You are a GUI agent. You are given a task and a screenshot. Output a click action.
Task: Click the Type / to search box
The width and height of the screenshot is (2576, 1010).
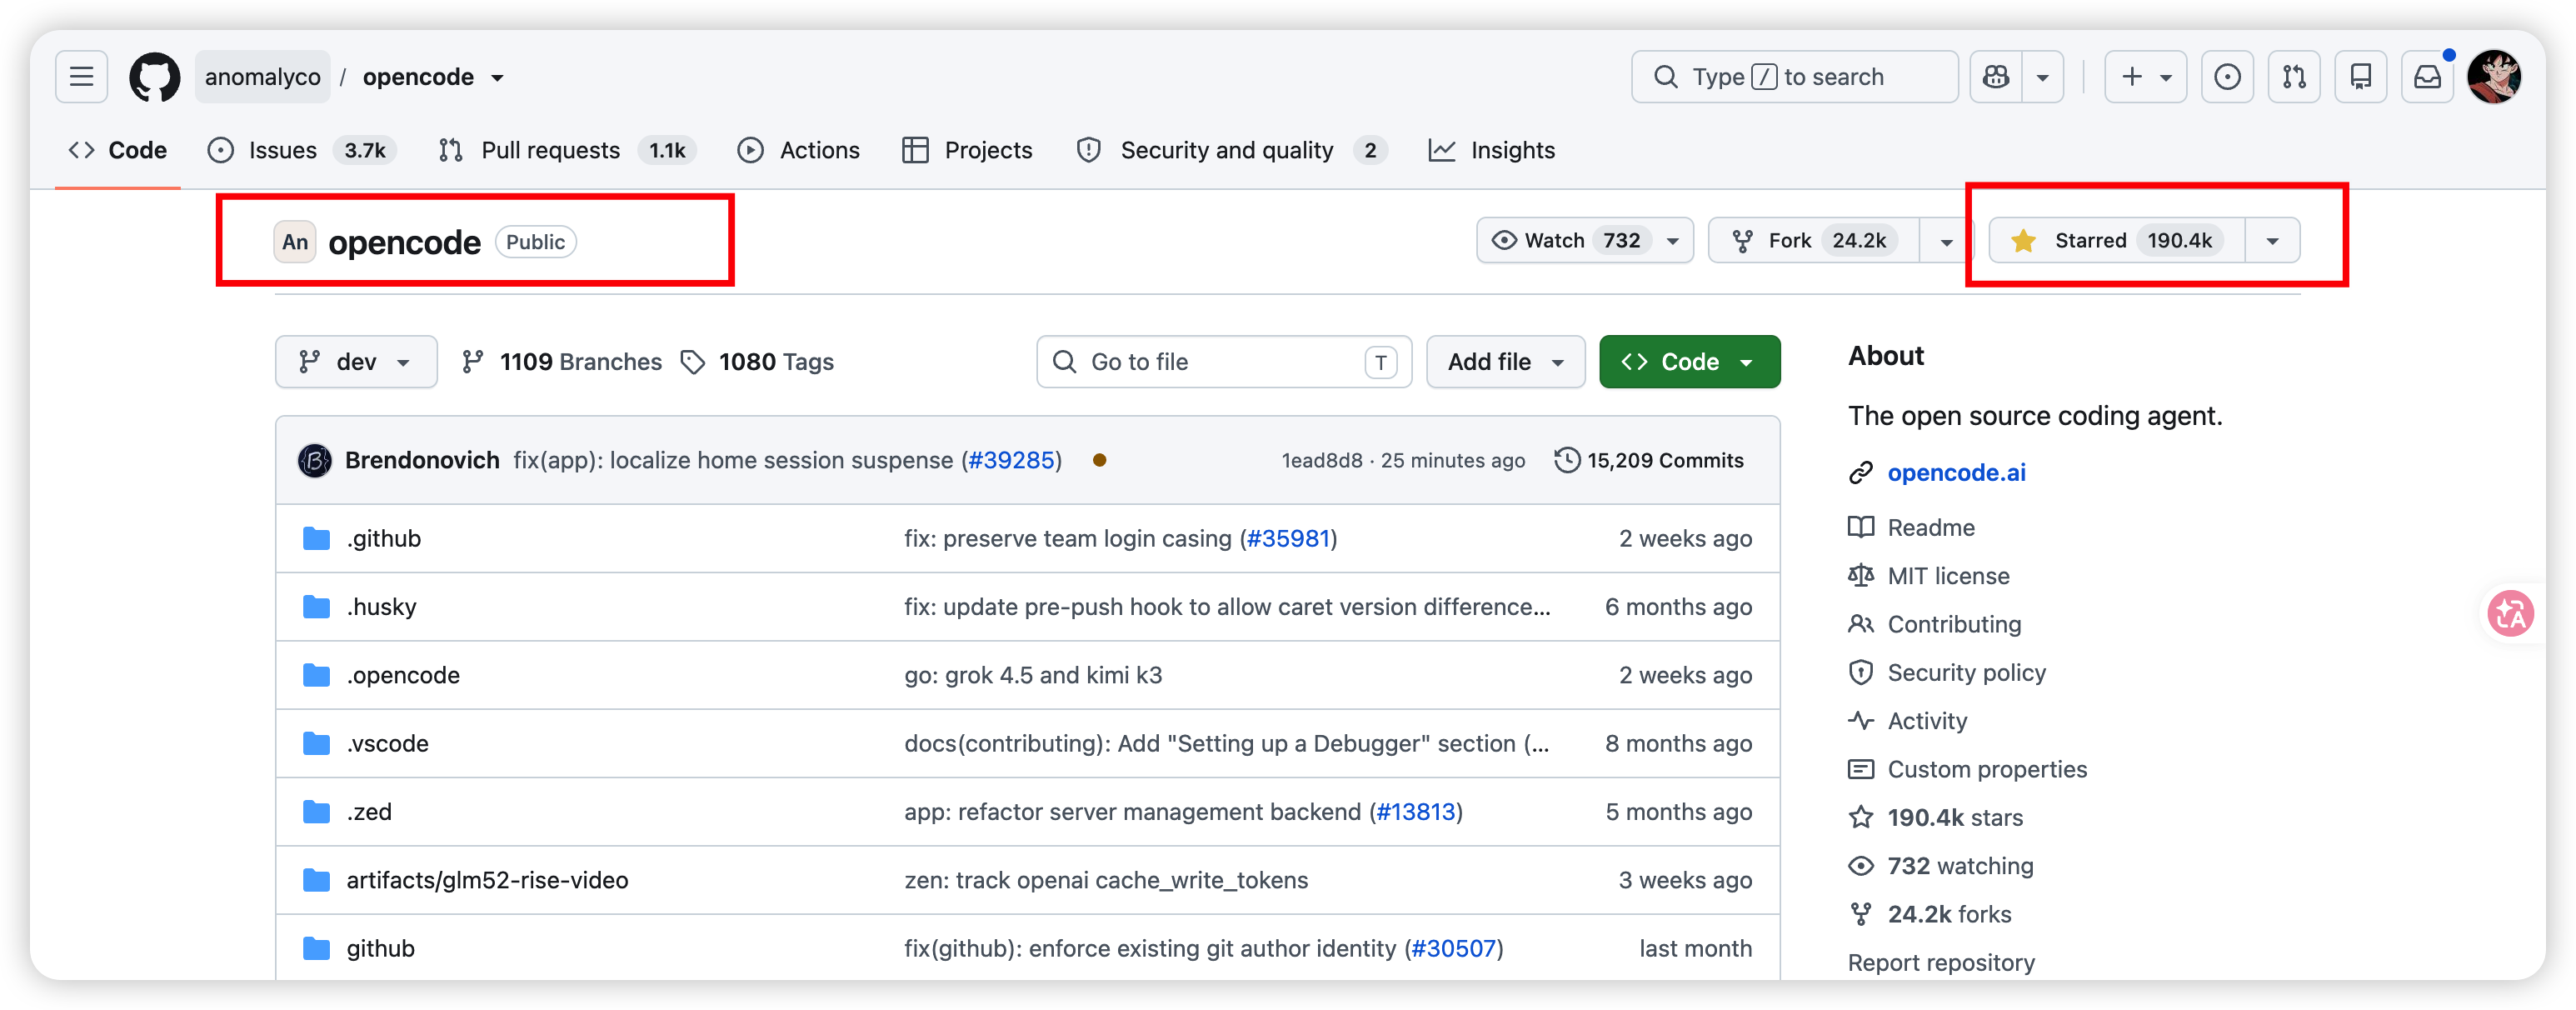pyautogui.click(x=1794, y=77)
